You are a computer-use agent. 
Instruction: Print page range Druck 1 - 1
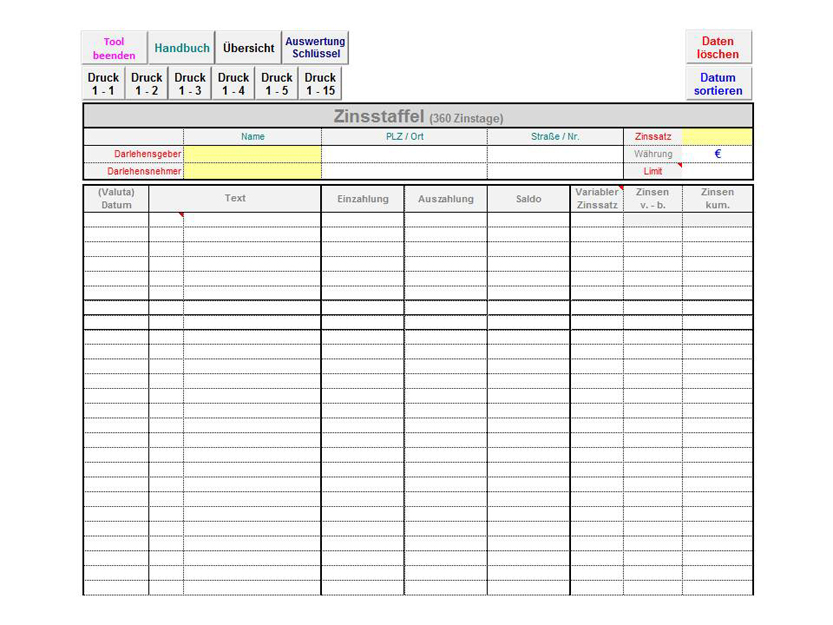[x=103, y=84]
